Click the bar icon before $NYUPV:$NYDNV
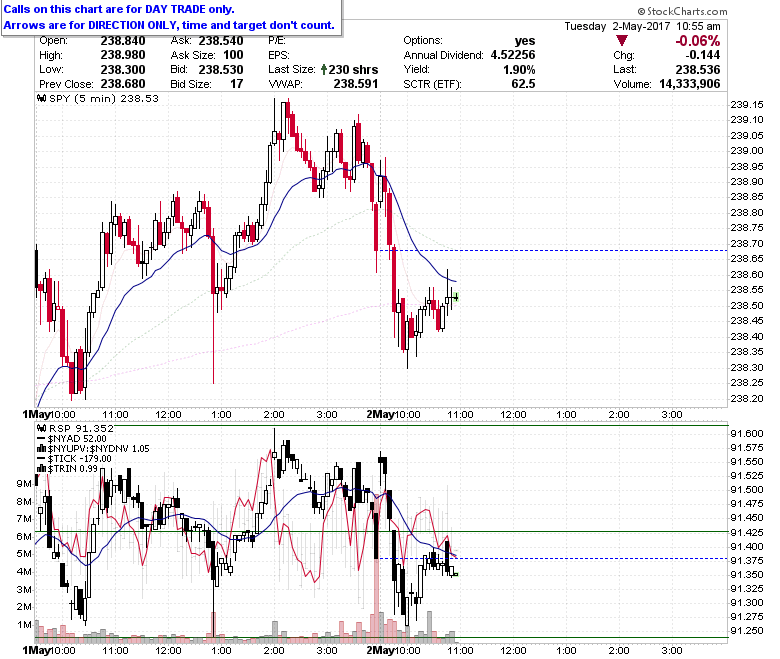Viewport: 780px width, 659px height. pyautogui.click(x=42, y=449)
